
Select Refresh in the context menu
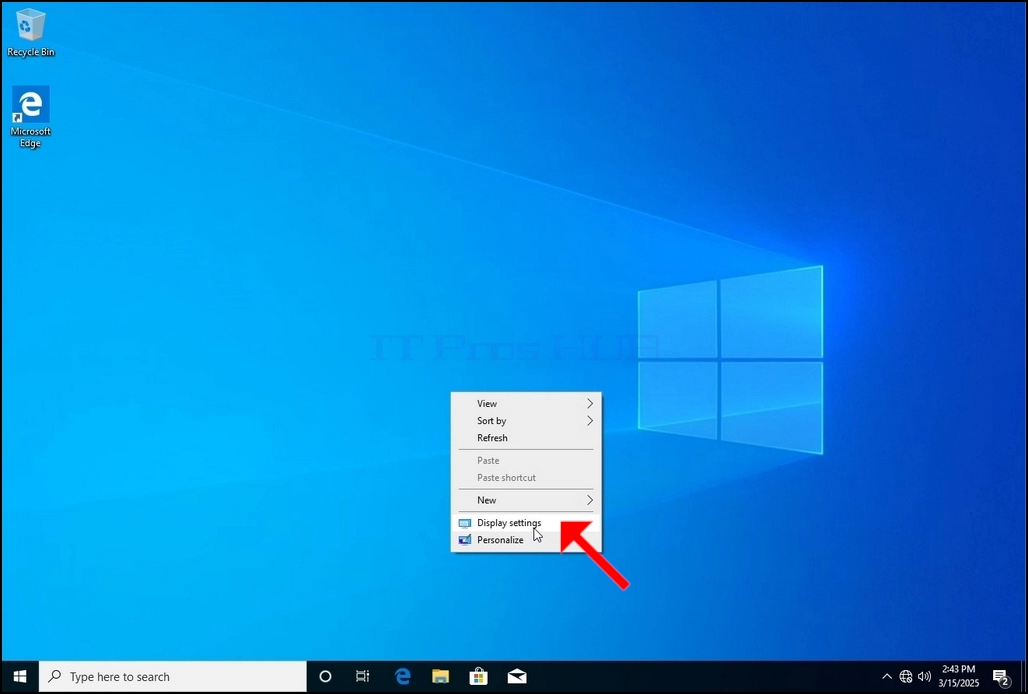pyautogui.click(x=526, y=438)
